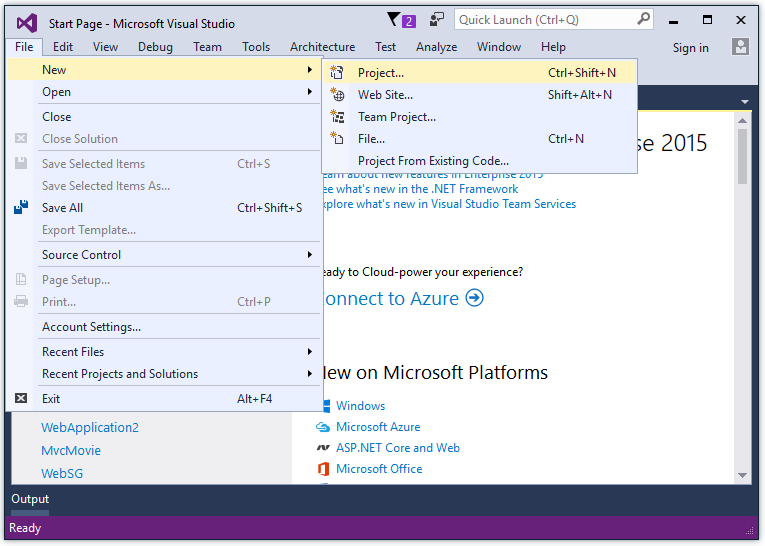The height and width of the screenshot is (546, 765).
Task: Click the Microsoft Office logo icon
Action: 323,469
